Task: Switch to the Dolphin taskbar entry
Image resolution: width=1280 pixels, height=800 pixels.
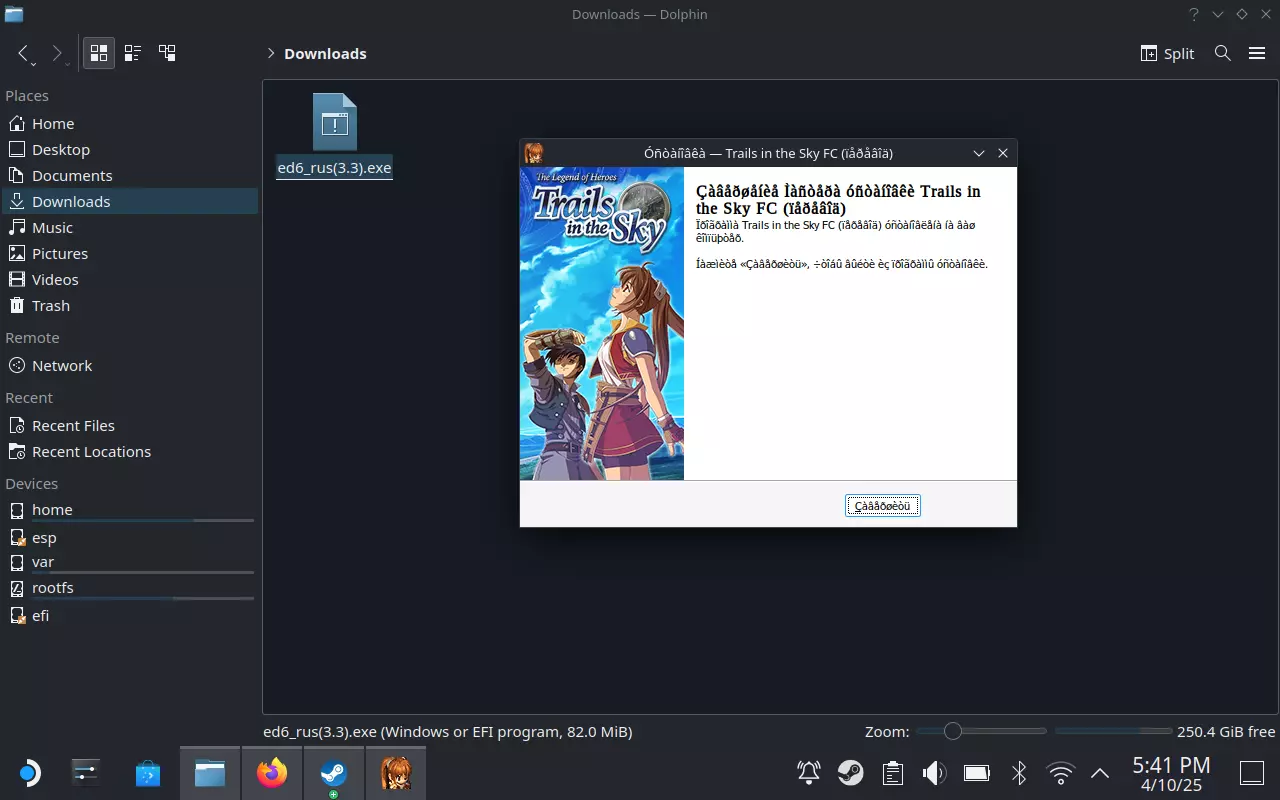Action: 210,773
